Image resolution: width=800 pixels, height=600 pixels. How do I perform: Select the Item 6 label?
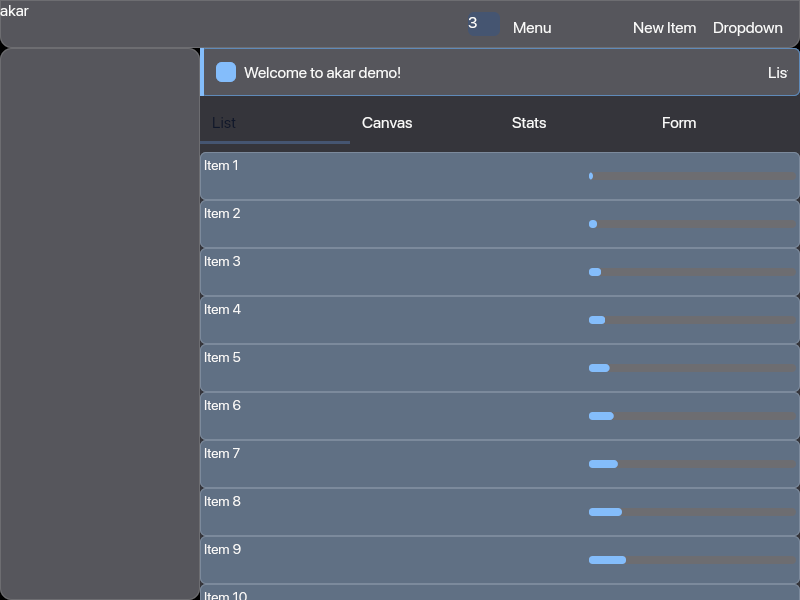tap(222, 405)
